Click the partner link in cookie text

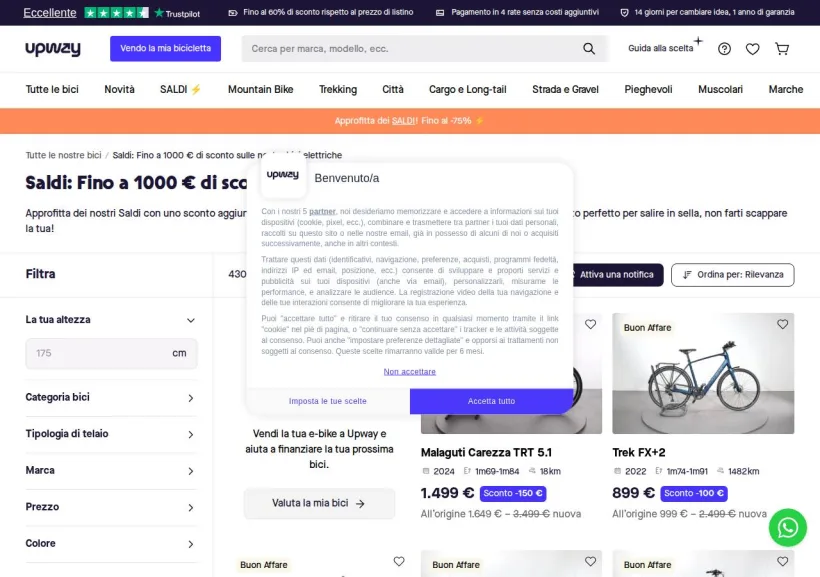322,211
